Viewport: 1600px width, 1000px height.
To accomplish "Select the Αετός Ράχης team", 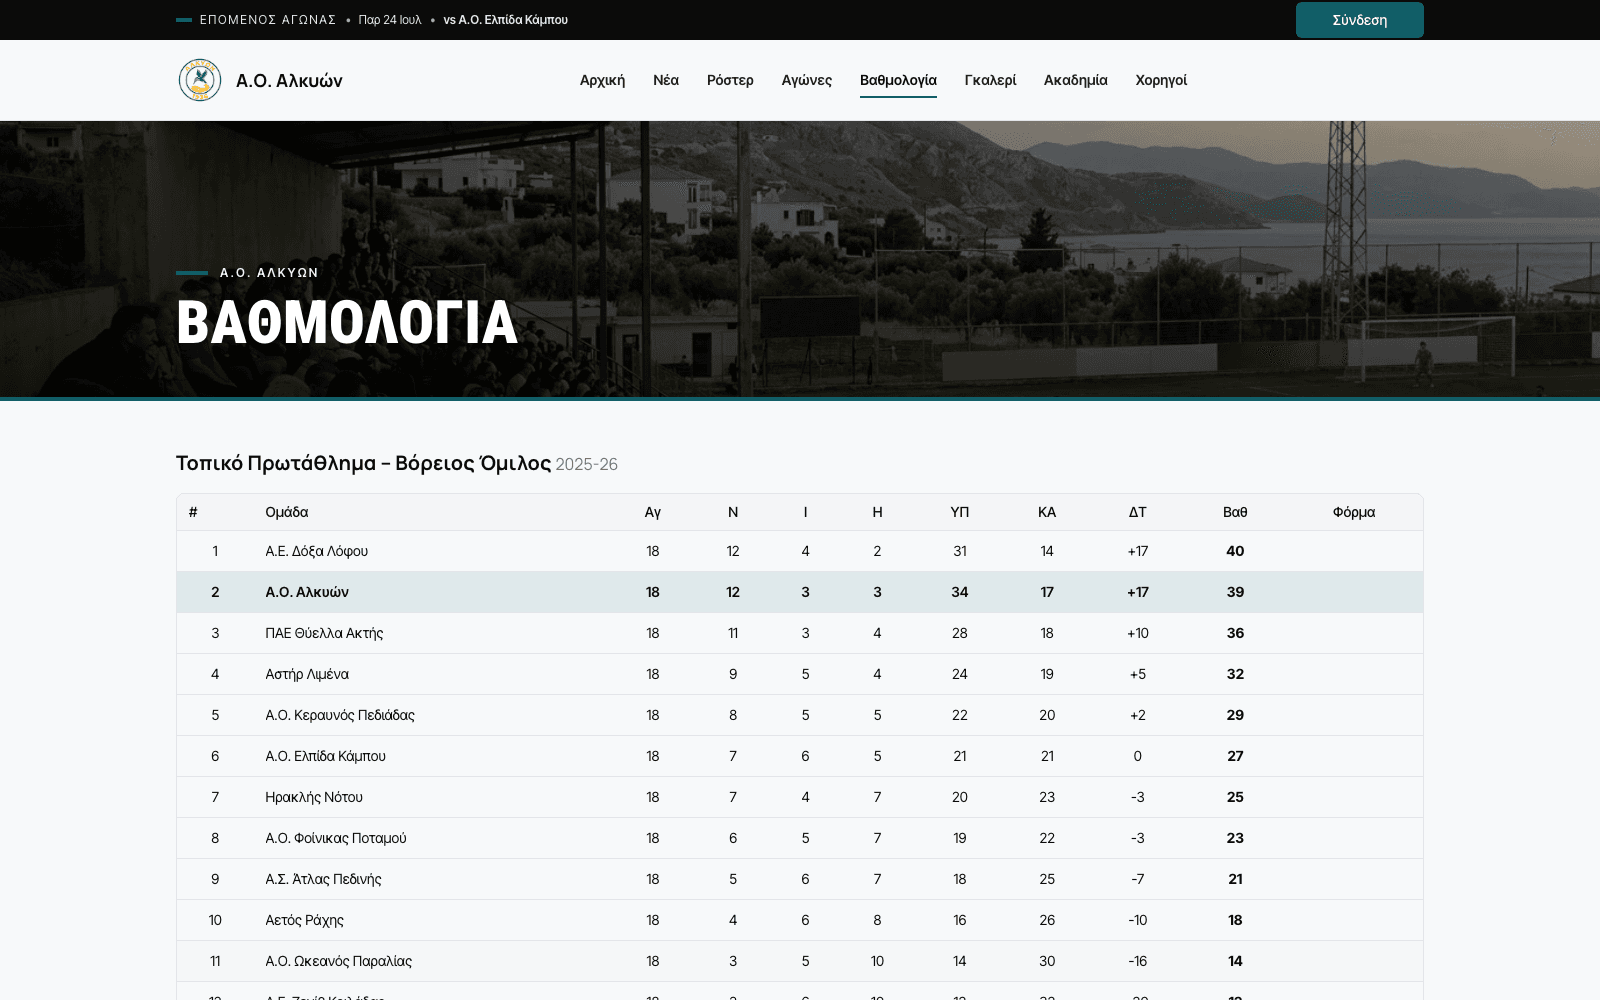I will [x=304, y=920].
